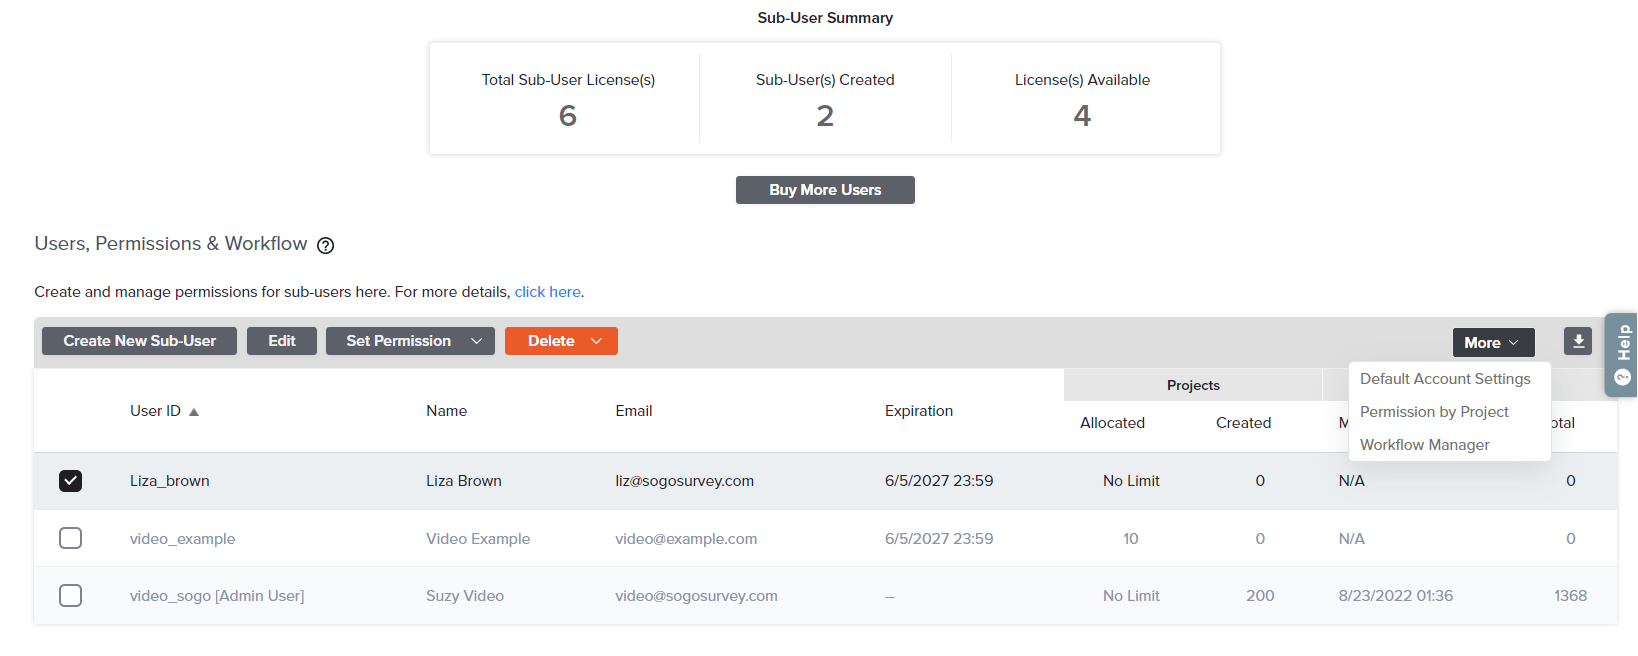The width and height of the screenshot is (1638, 656).
Task: Click the liz@sogosurvey.com email cell
Action: pos(684,481)
